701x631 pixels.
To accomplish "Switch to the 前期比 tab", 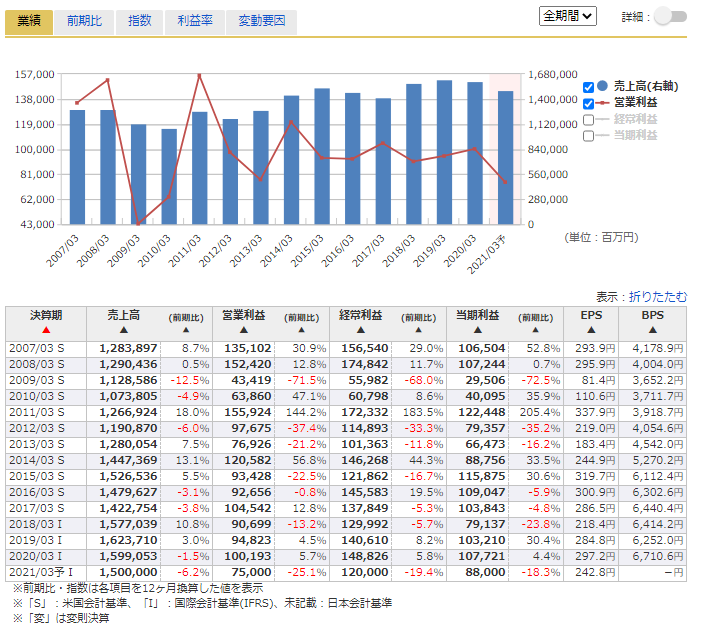I will pos(84,21).
